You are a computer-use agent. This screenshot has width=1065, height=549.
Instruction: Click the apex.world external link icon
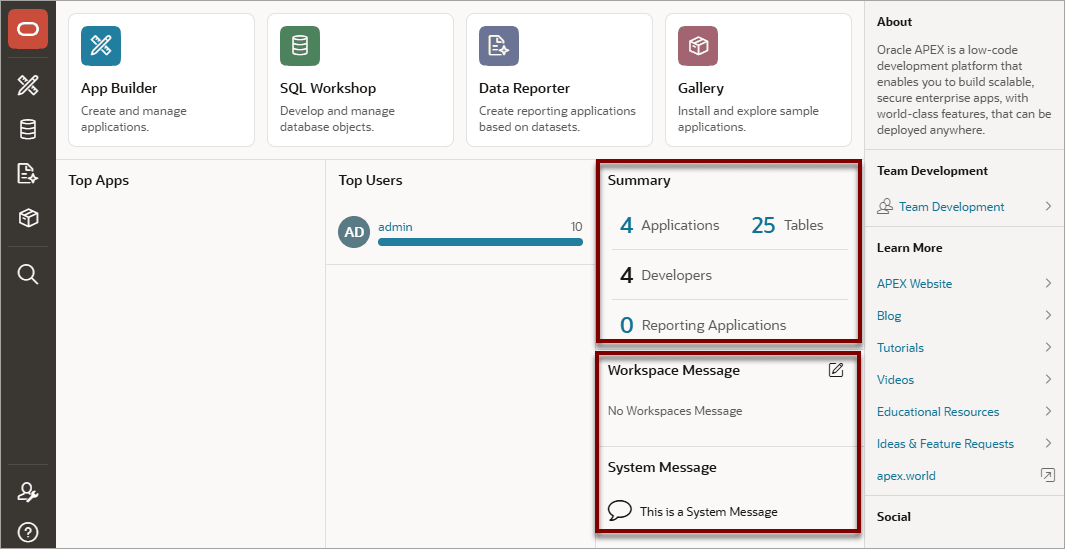1047,476
